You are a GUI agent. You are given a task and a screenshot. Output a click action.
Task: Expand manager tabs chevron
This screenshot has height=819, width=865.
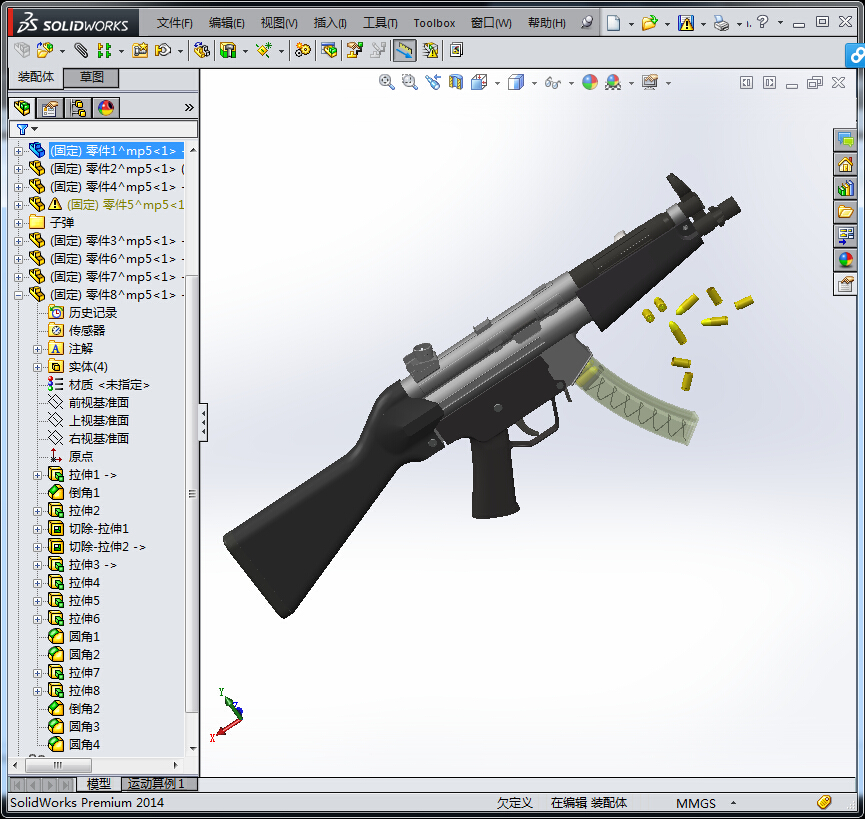pos(189,108)
